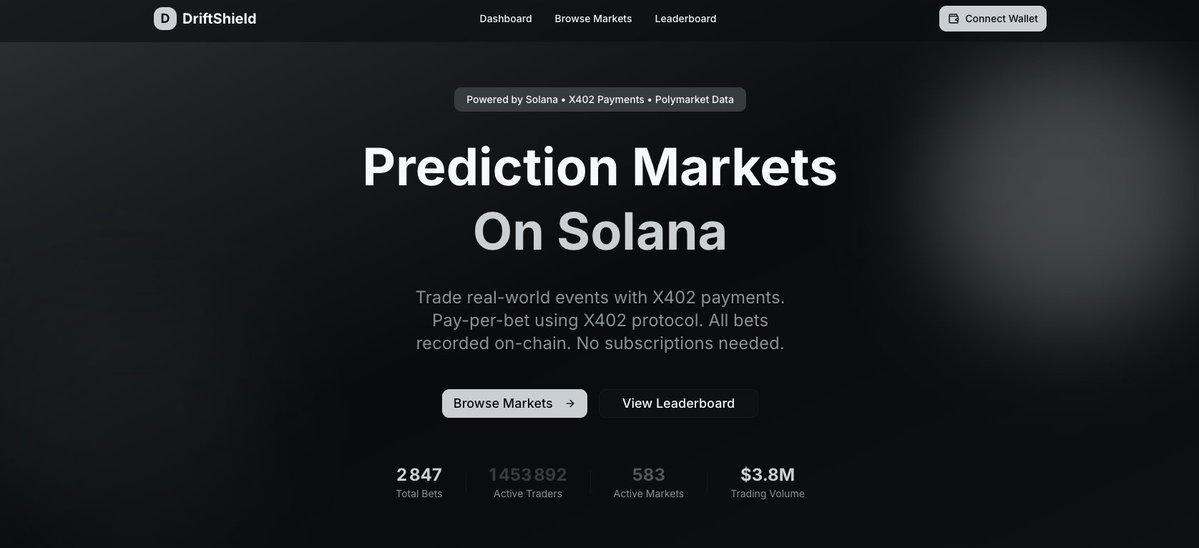The height and width of the screenshot is (548, 1199).
Task: Click the arrow icon on the hero Browse Markets button
Action: (x=570, y=404)
